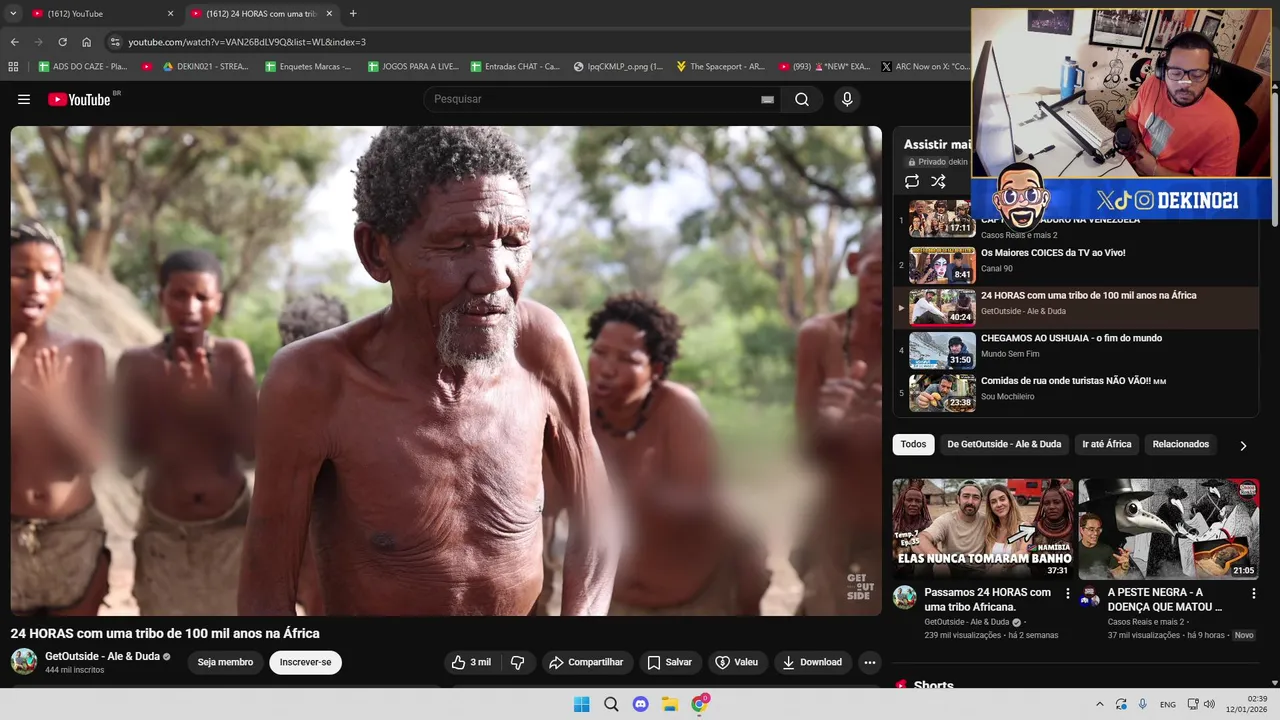
Task: Open GetOutside channel avatar under video
Action: (x=24, y=661)
